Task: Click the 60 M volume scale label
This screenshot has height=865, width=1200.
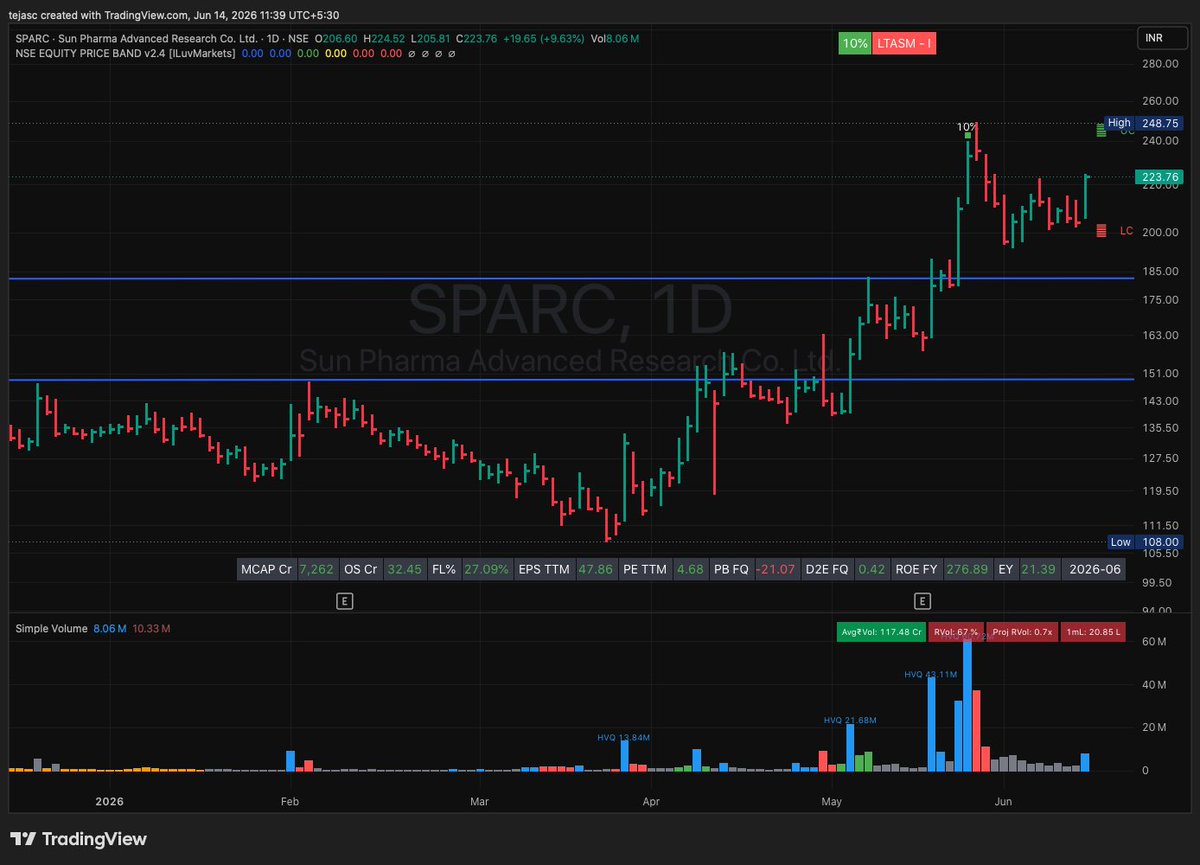Action: [x=1154, y=641]
